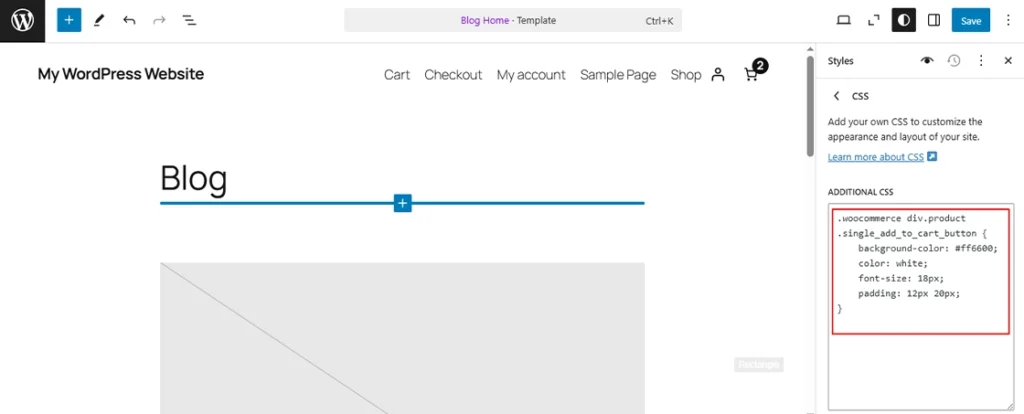Open the Document Overview list view

(x=189, y=20)
